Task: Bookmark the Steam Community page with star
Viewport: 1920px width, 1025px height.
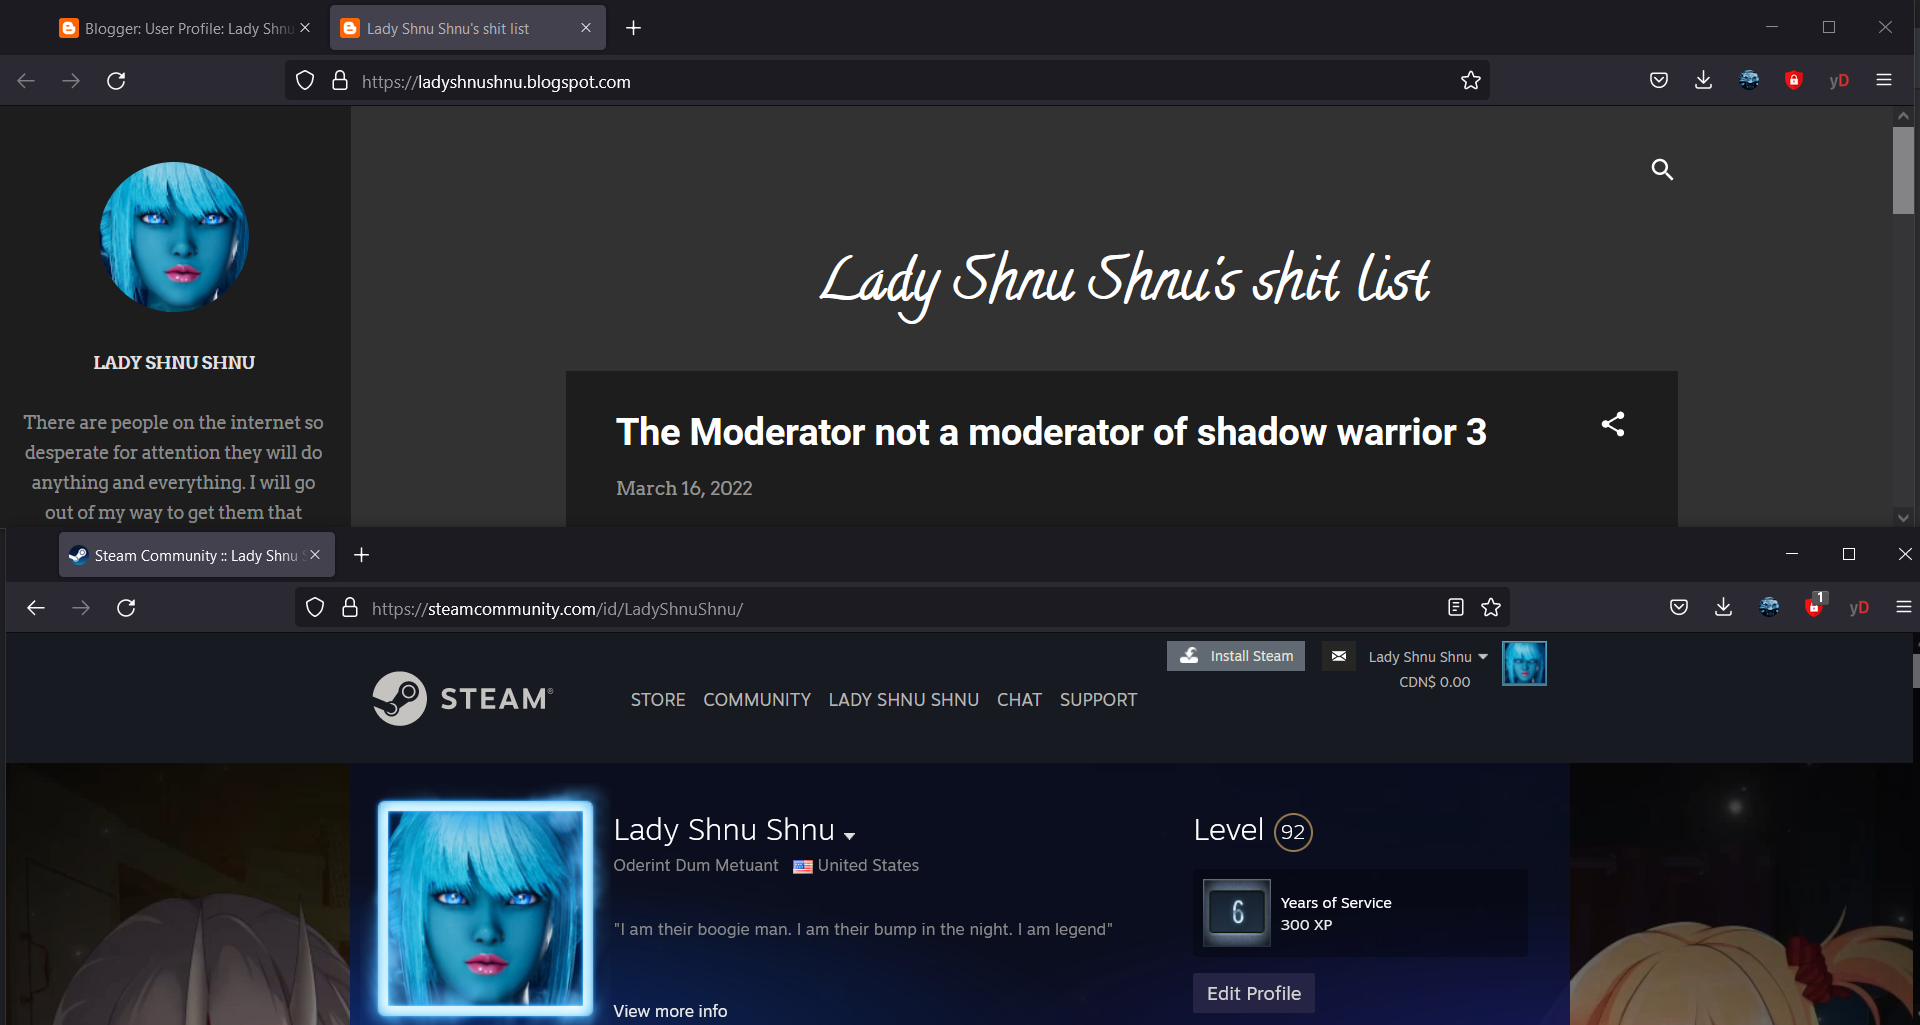Action: tap(1491, 608)
